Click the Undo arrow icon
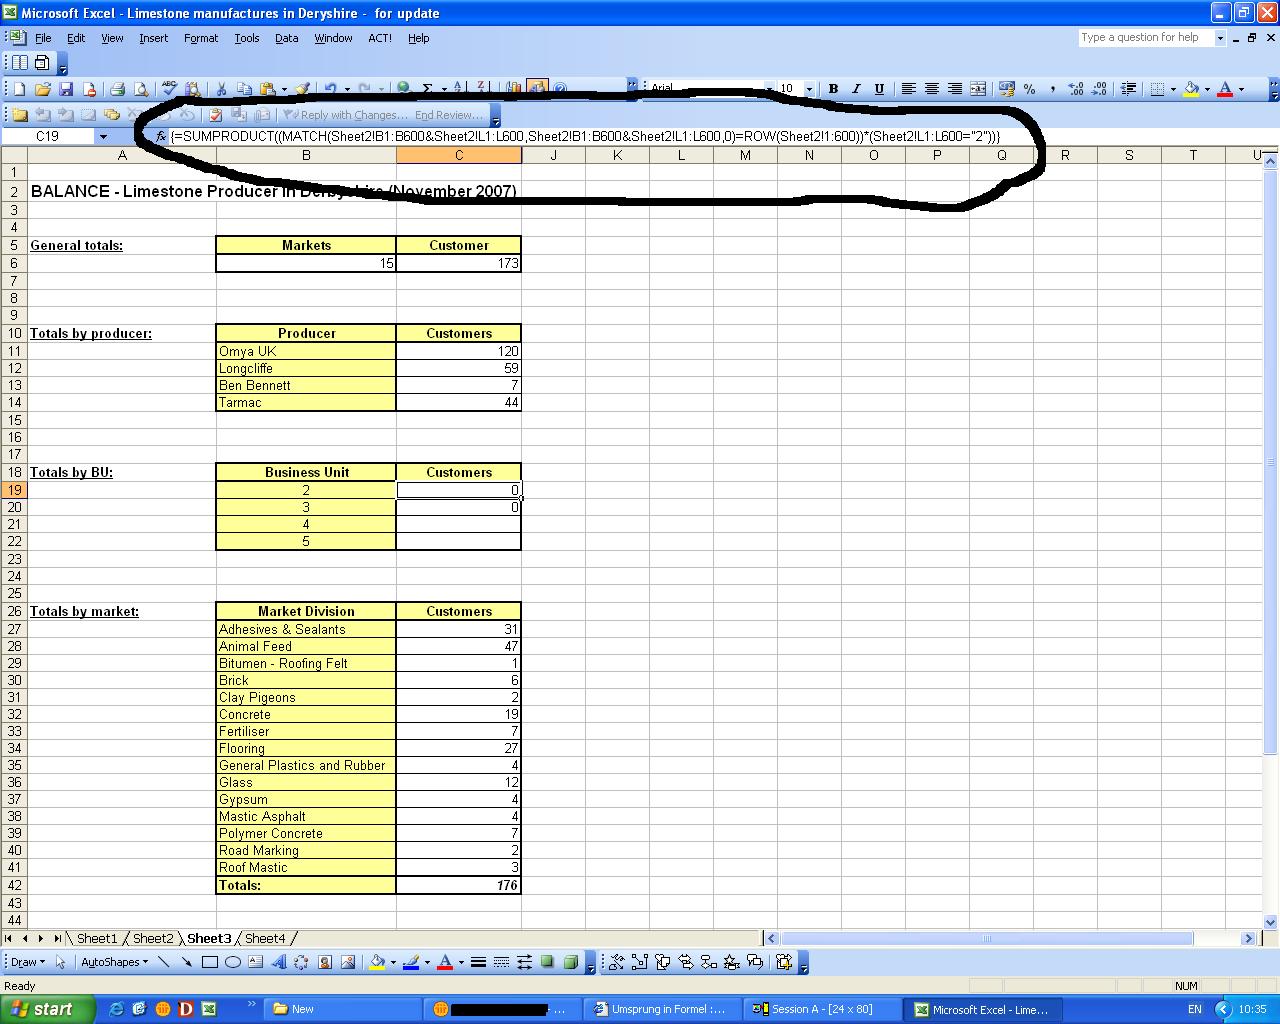Screen dimensions: 1280x1024 point(330,89)
